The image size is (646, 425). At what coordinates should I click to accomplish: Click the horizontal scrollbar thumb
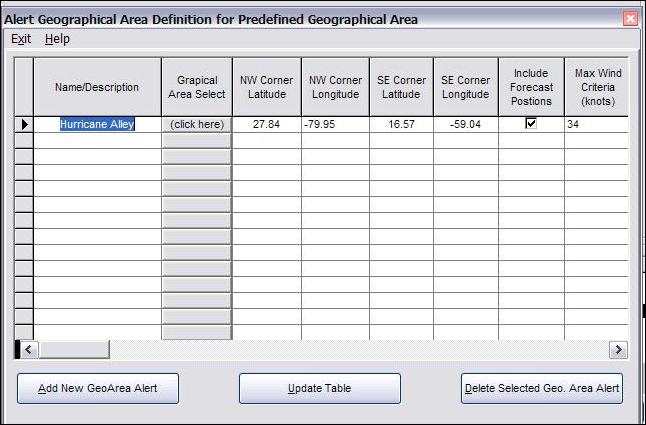74,349
